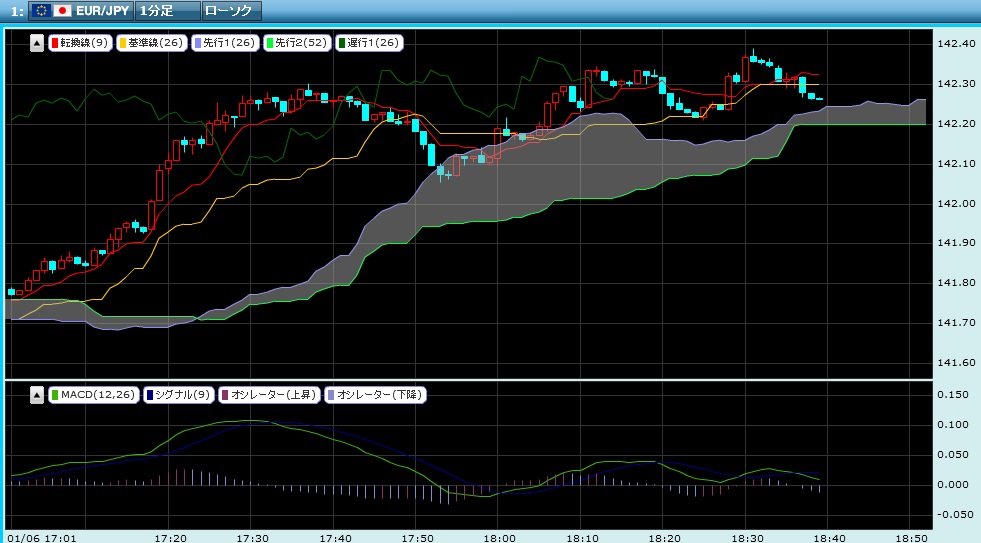
Task: Click the red swatch beside 転換線(9)
Action: click(x=54, y=43)
